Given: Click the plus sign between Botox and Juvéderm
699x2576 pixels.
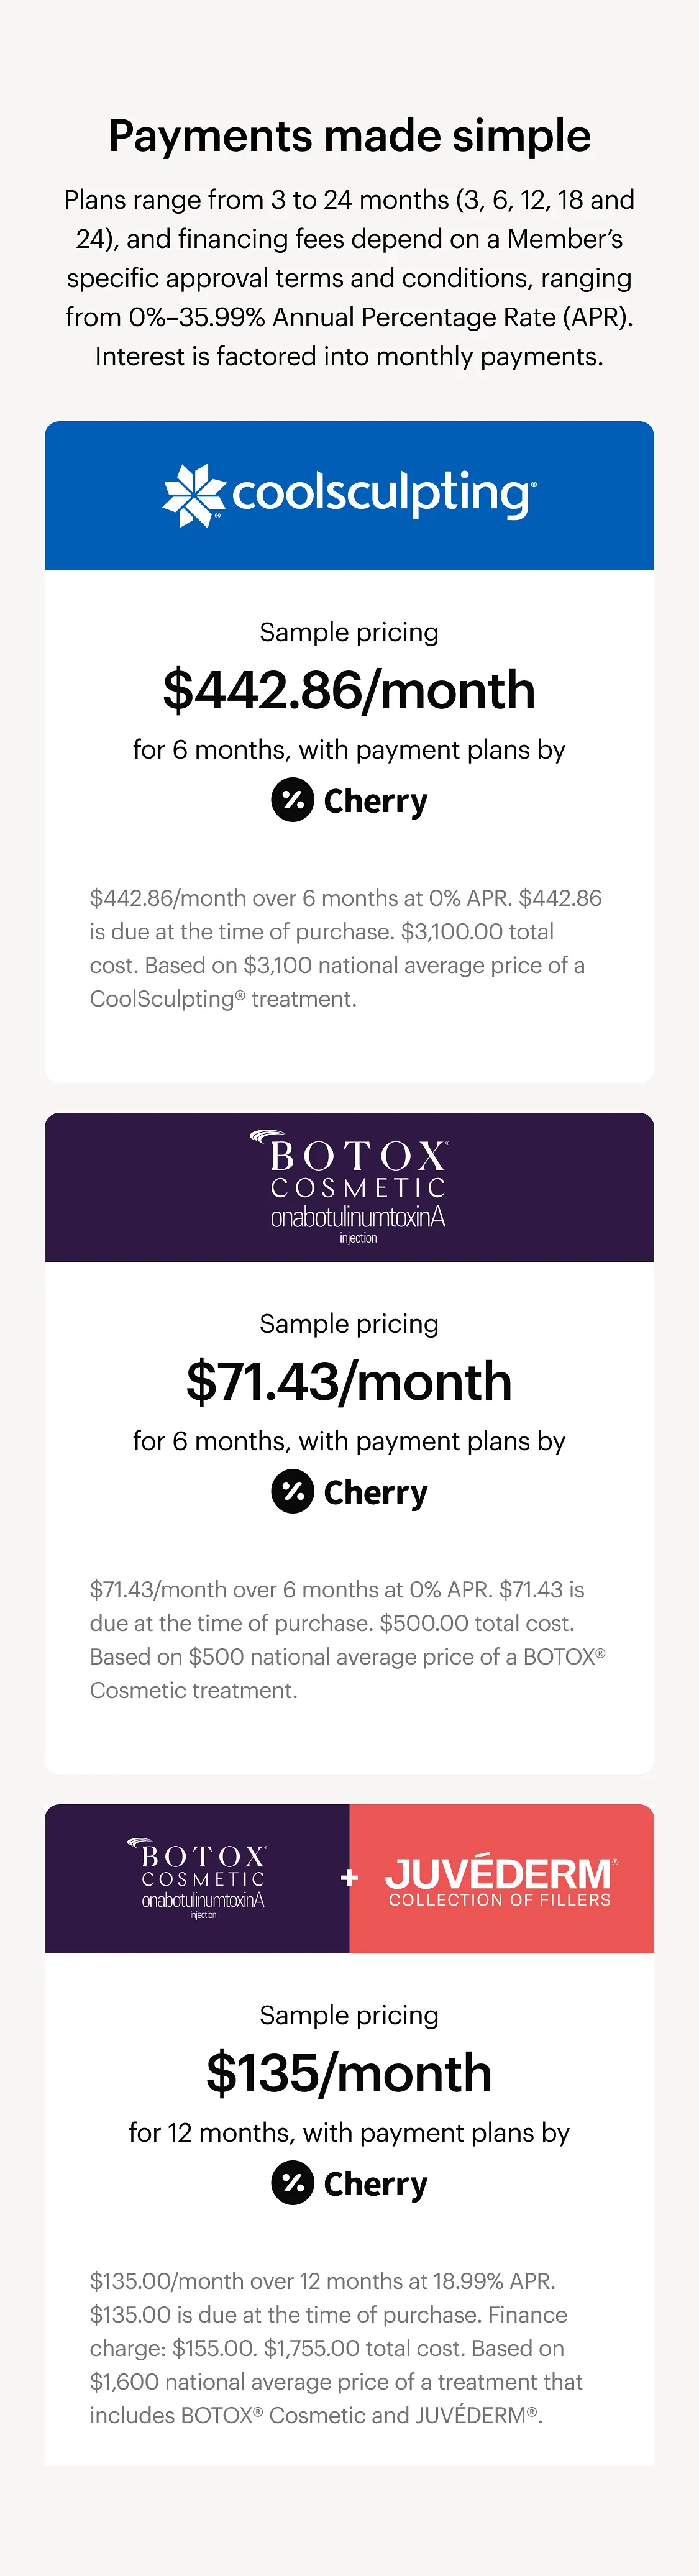Looking at the screenshot, I should point(349,1878).
